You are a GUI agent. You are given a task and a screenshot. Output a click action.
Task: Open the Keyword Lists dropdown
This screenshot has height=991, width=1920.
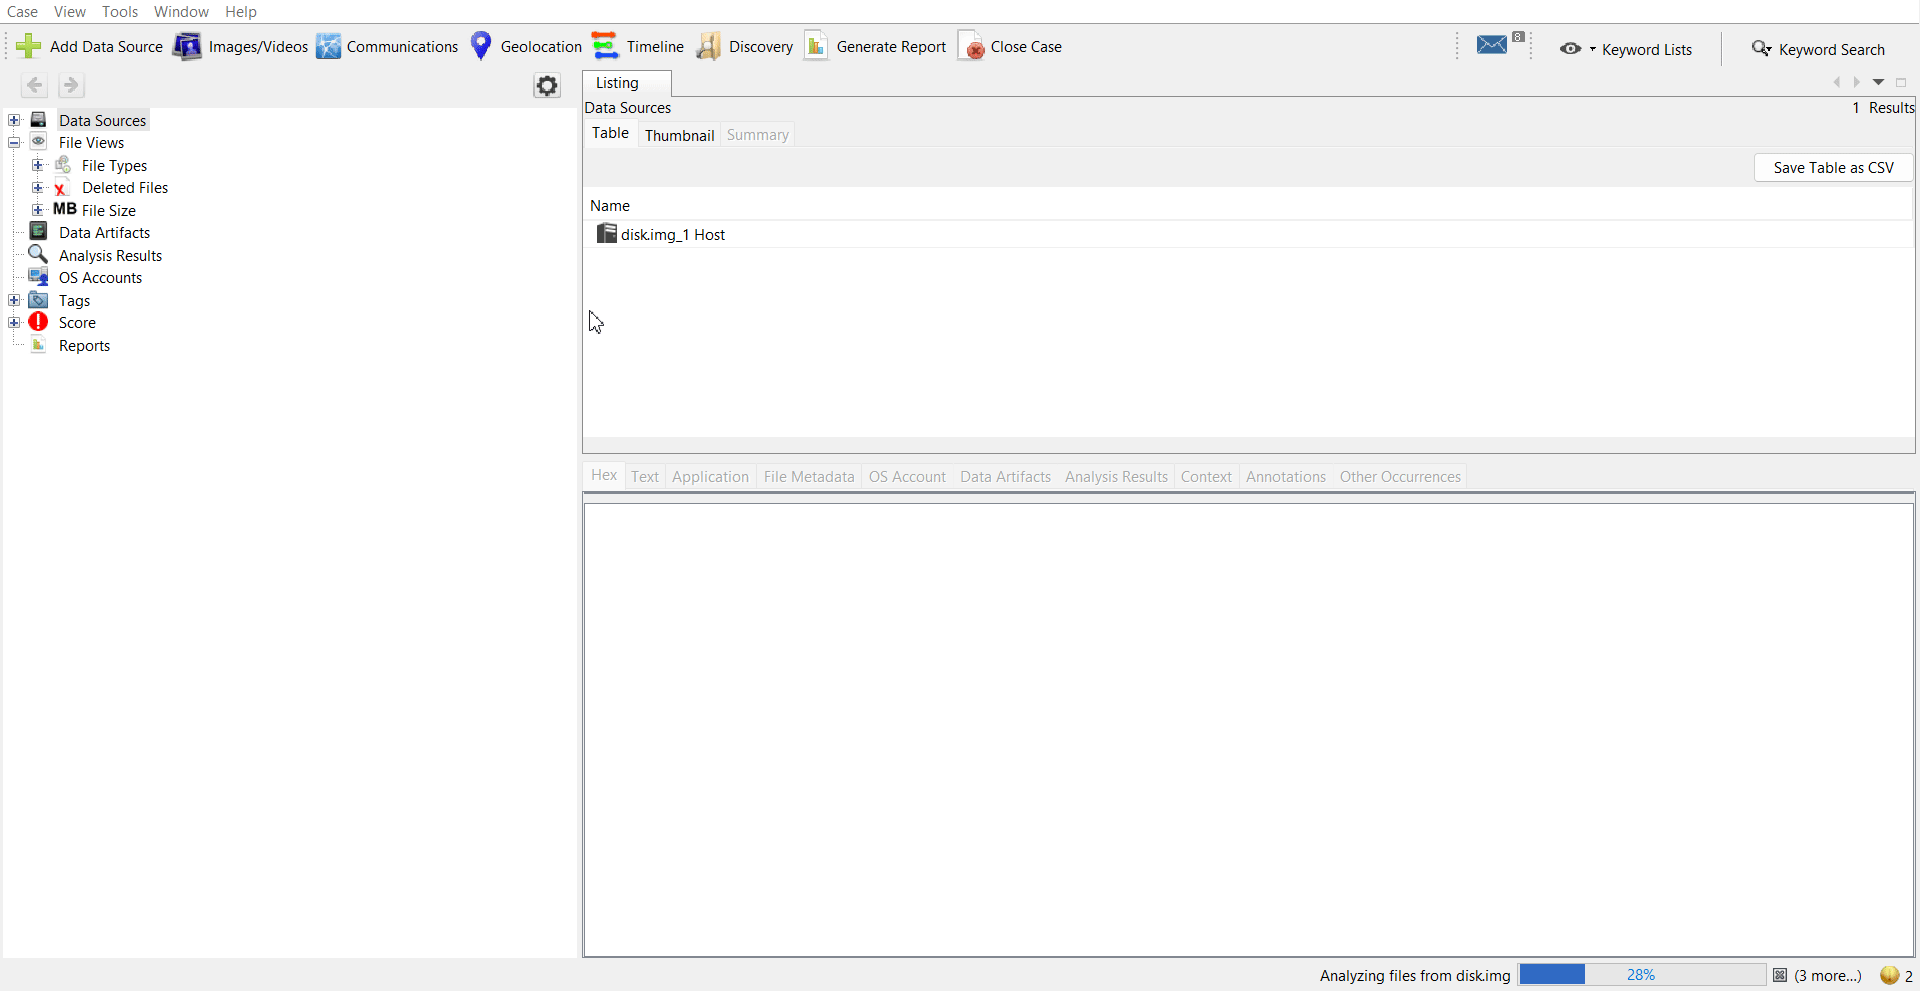[x=1626, y=49]
